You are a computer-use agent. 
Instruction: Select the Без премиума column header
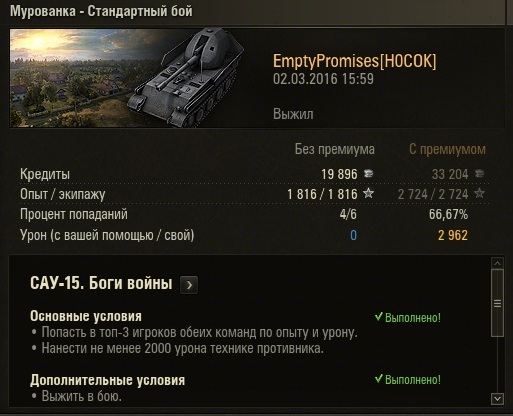click(334, 149)
